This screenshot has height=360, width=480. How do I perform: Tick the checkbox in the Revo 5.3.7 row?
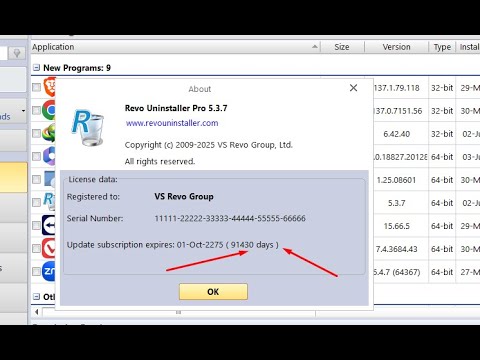click(x=36, y=202)
